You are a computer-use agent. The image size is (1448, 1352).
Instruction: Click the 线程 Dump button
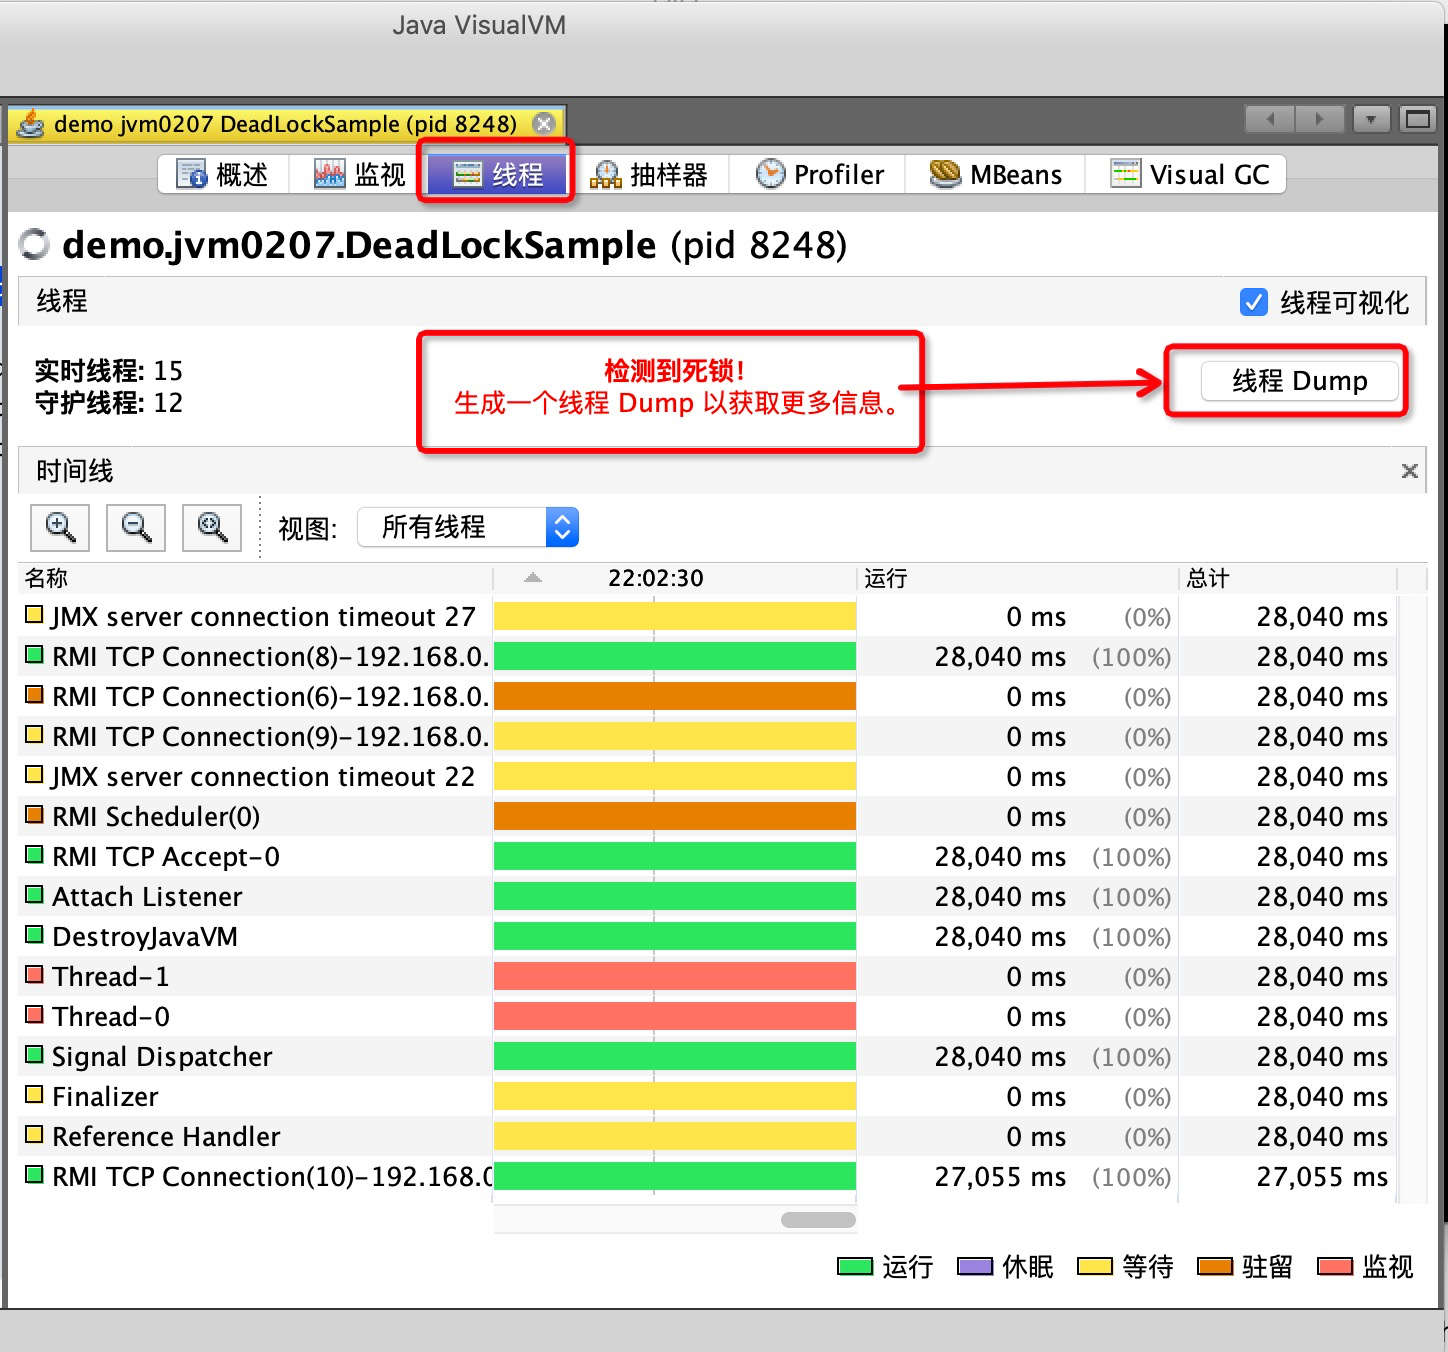pyautogui.click(x=1299, y=381)
